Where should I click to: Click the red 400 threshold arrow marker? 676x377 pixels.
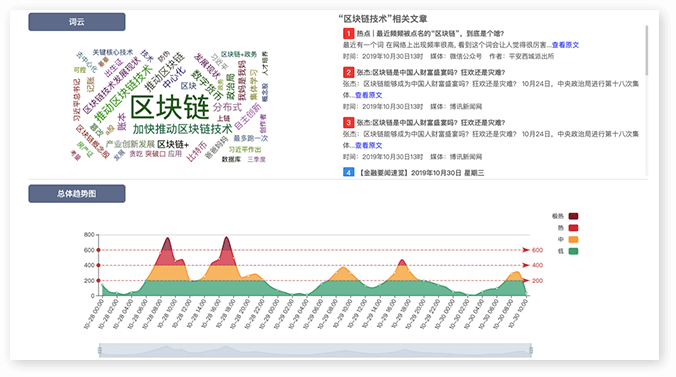(526, 265)
